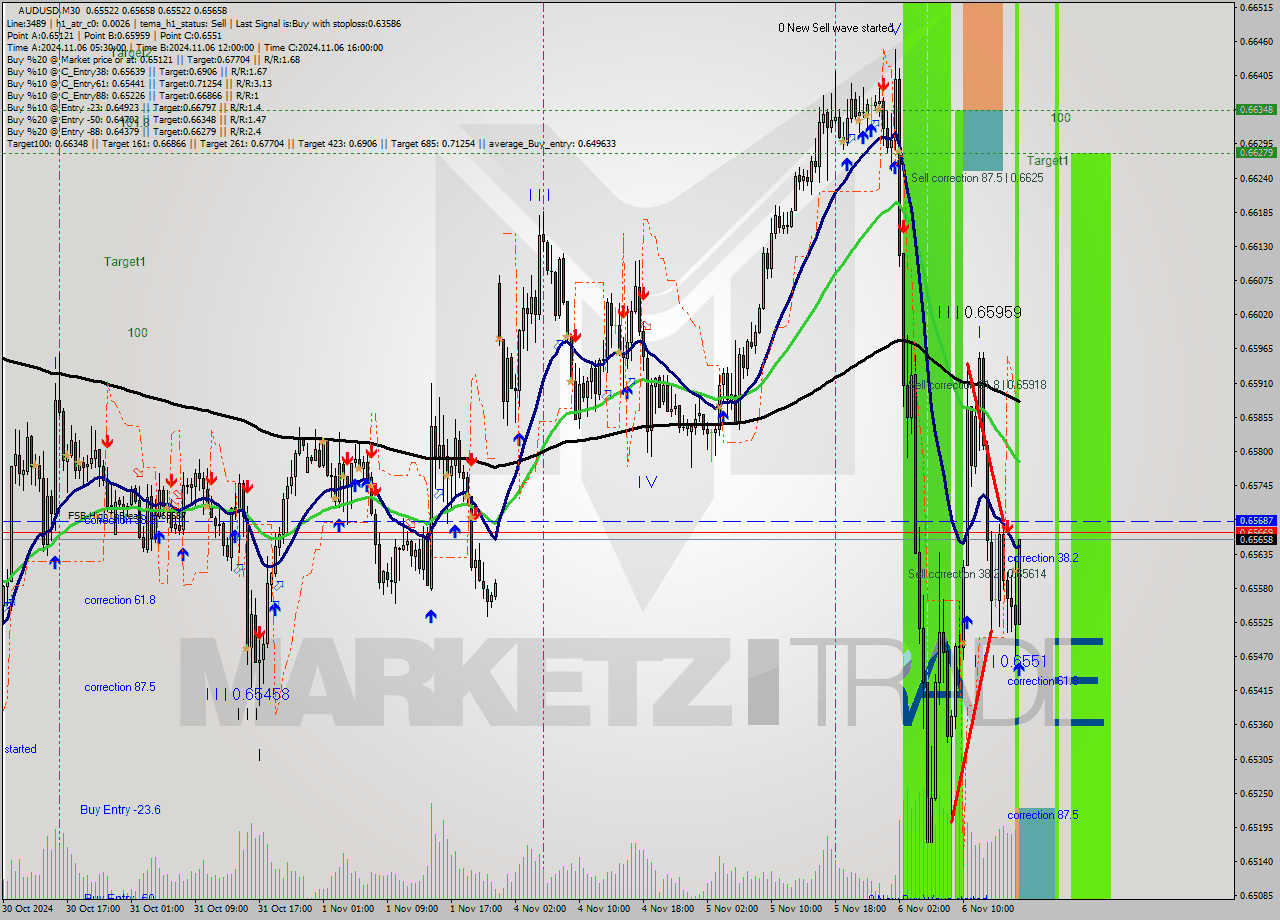
Task: Click the '6 Nov 02:00' time axis label
Action: click(925, 909)
